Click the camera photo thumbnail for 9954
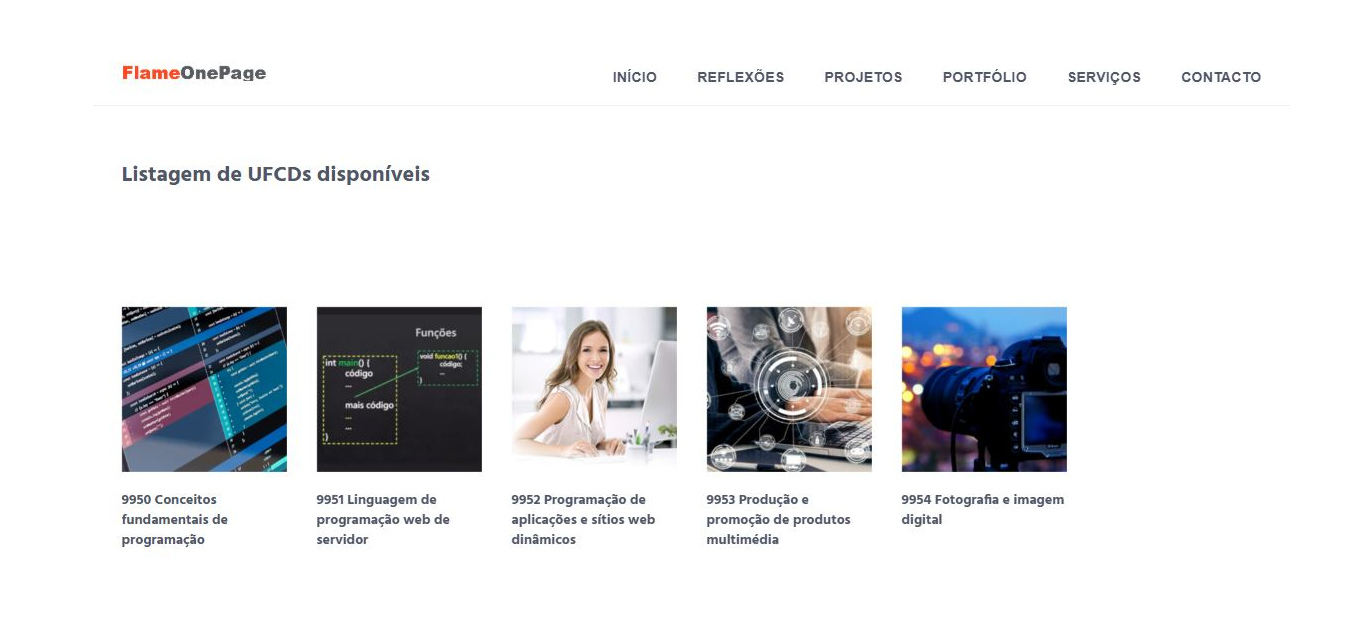1351x642 pixels. point(984,389)
